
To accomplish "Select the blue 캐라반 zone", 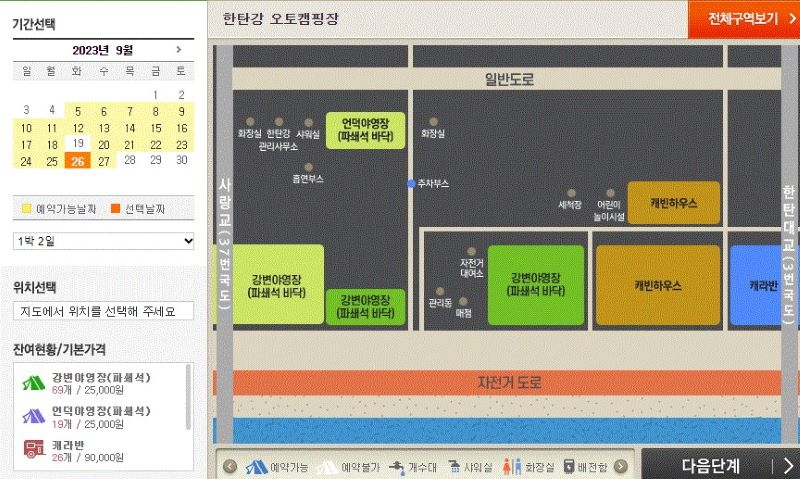I will (756, 285).
